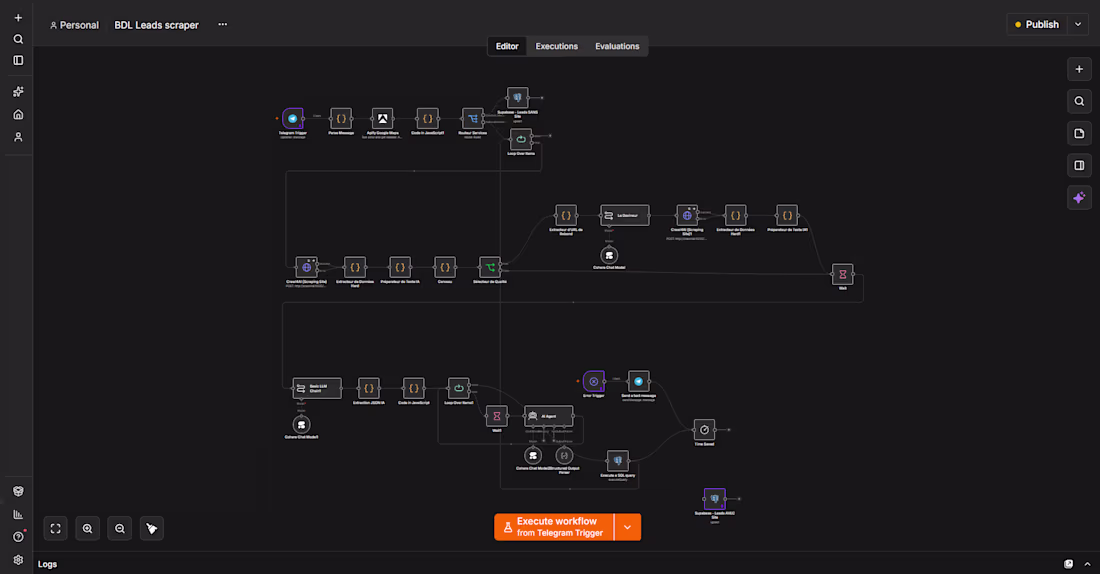
Task: Select the Sélecteur de Qualité node
Action: [x=490, y=267]
